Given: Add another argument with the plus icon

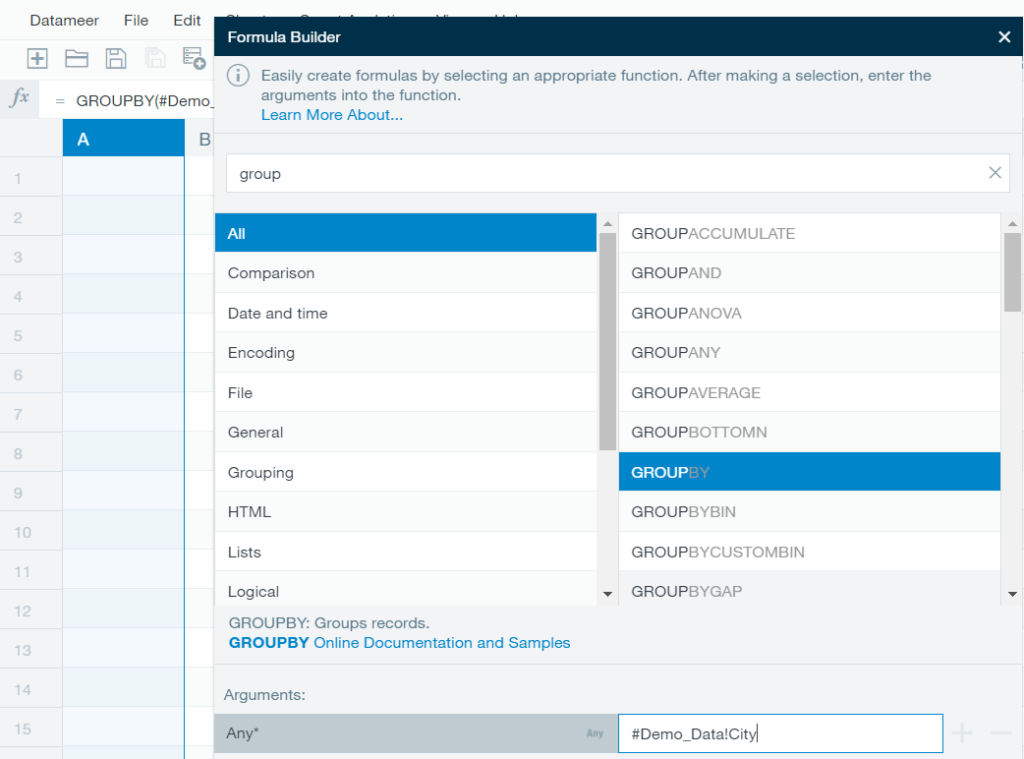Looking at the screenshot, I should point(961,733).
